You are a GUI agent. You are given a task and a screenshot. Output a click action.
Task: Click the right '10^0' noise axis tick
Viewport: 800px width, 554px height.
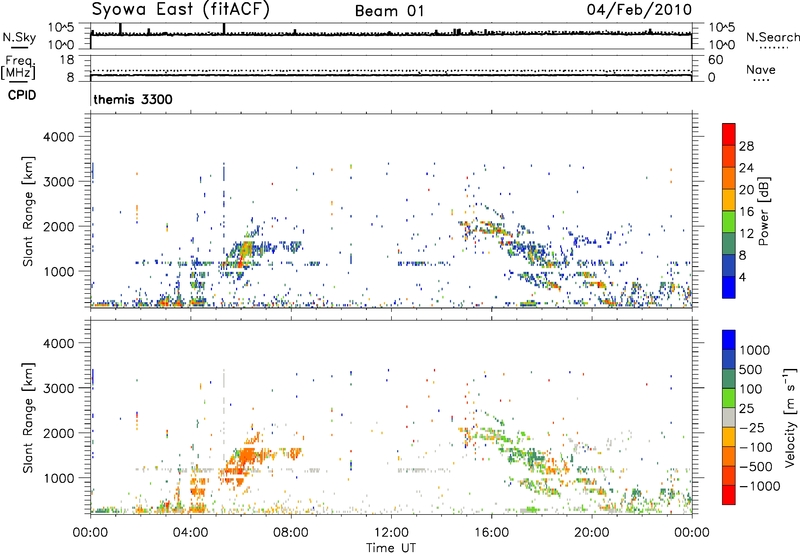722,45
